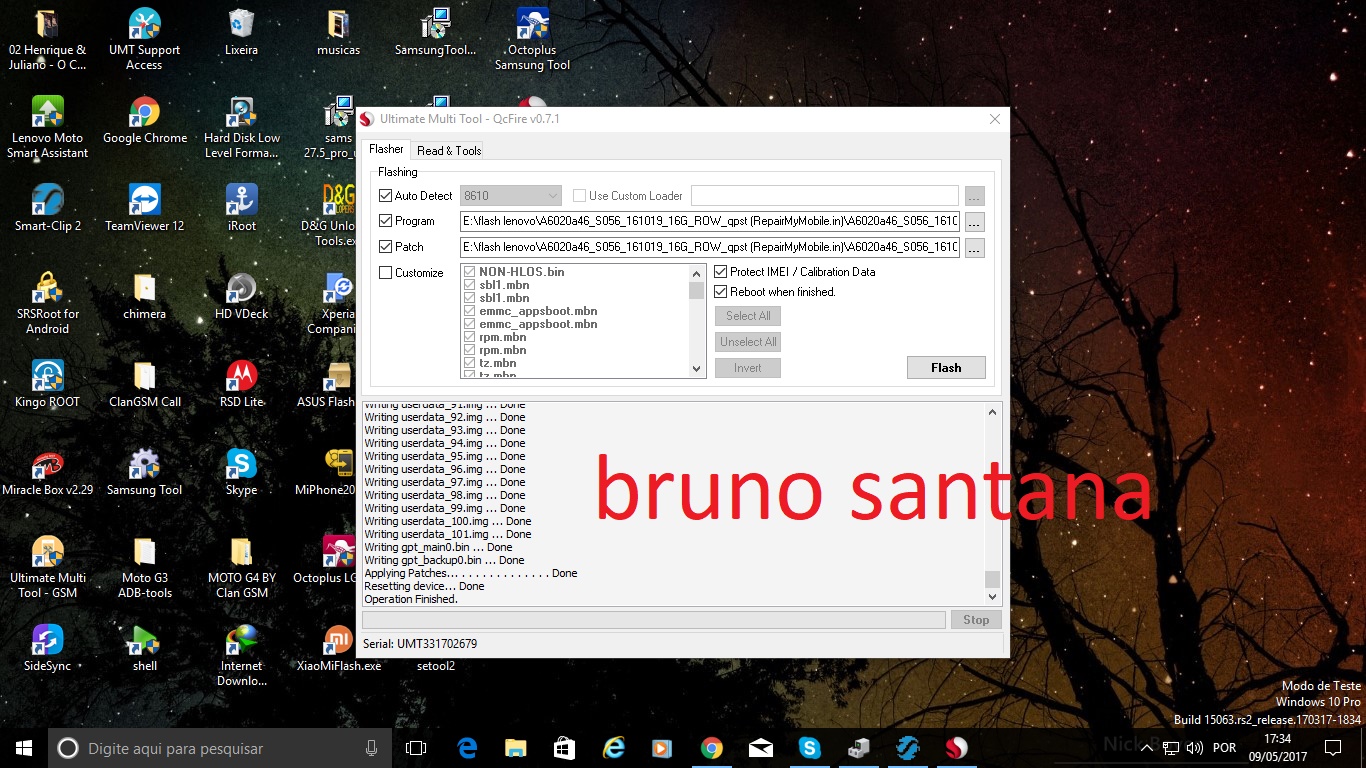Image resolution: width=1366 pixels, height=768 pixels.
Task: Launch the RSD Lite Motorola shortcut
Action: click(241, 385)
